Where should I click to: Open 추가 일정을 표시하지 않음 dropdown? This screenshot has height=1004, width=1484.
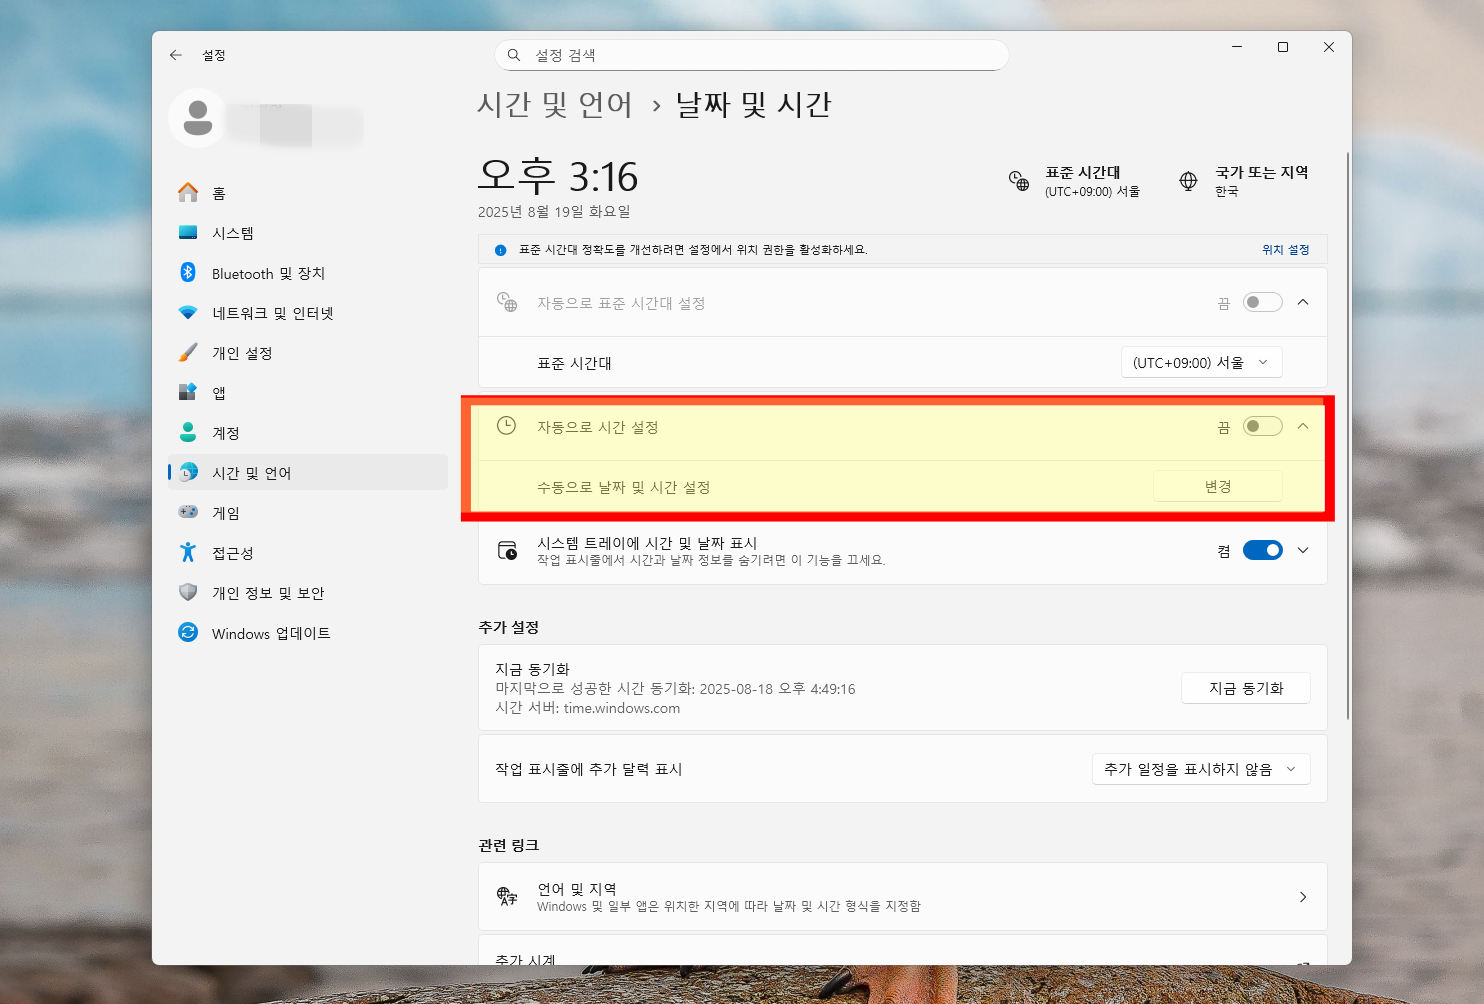pos(1201,769)
